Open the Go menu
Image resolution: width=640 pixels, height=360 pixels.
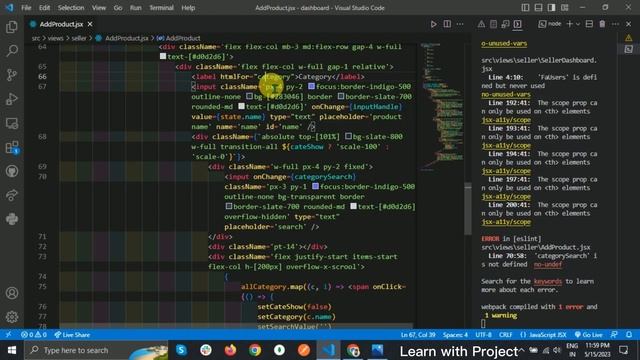[x=118, y=8]
